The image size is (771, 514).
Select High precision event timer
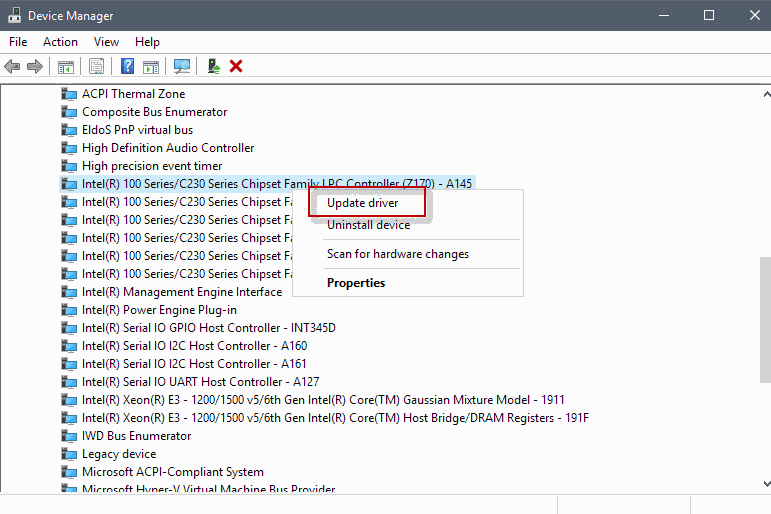(x=152, y=166)
